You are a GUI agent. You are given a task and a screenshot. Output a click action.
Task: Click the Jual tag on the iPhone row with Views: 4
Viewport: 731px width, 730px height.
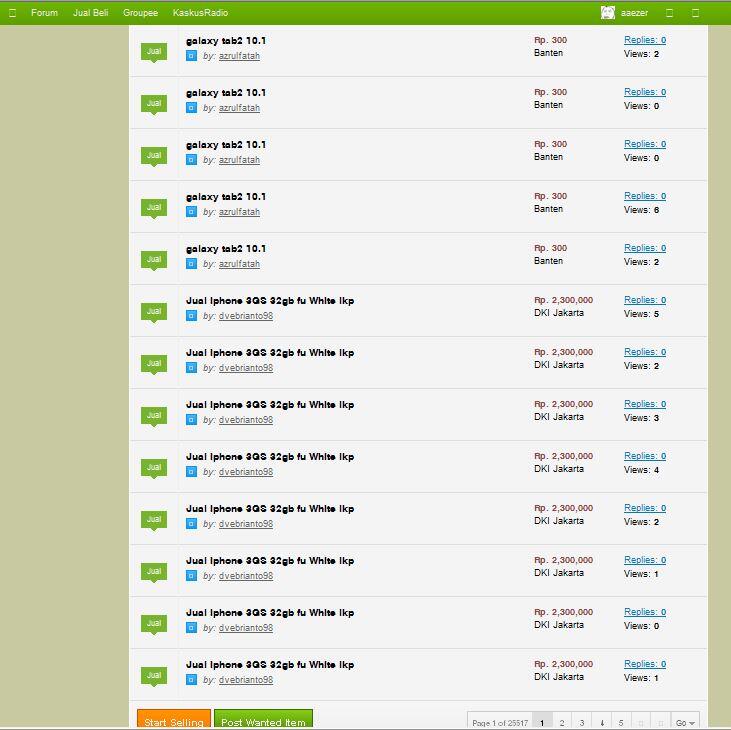point(154,468)
